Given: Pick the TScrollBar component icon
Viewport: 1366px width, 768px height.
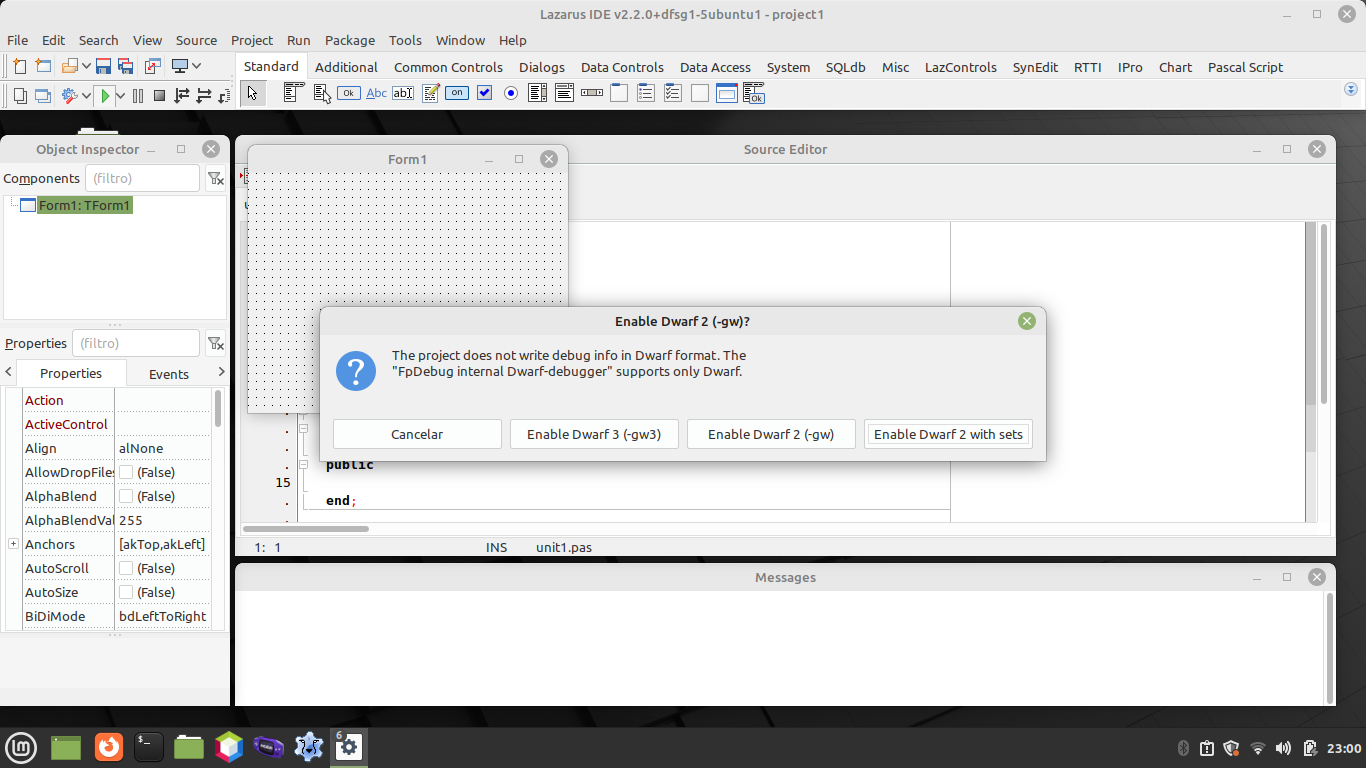Looking at the screenshot, I should tap(592, 93).
